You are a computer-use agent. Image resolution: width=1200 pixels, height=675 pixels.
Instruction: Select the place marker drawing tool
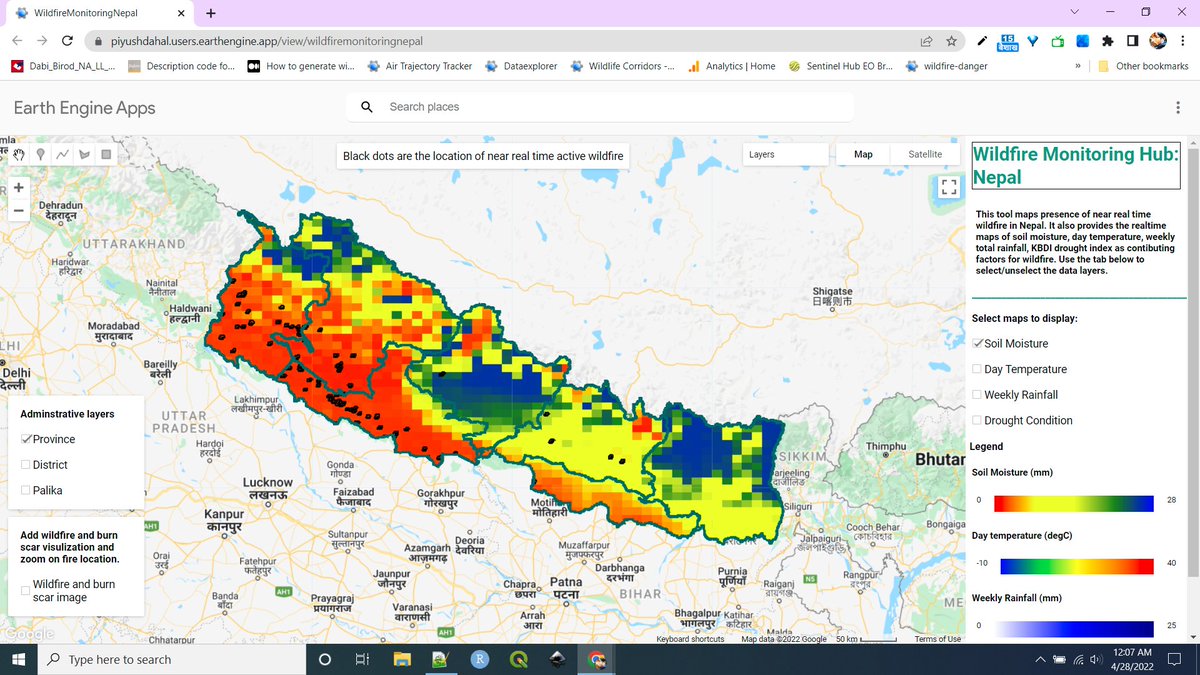[40, 154]
